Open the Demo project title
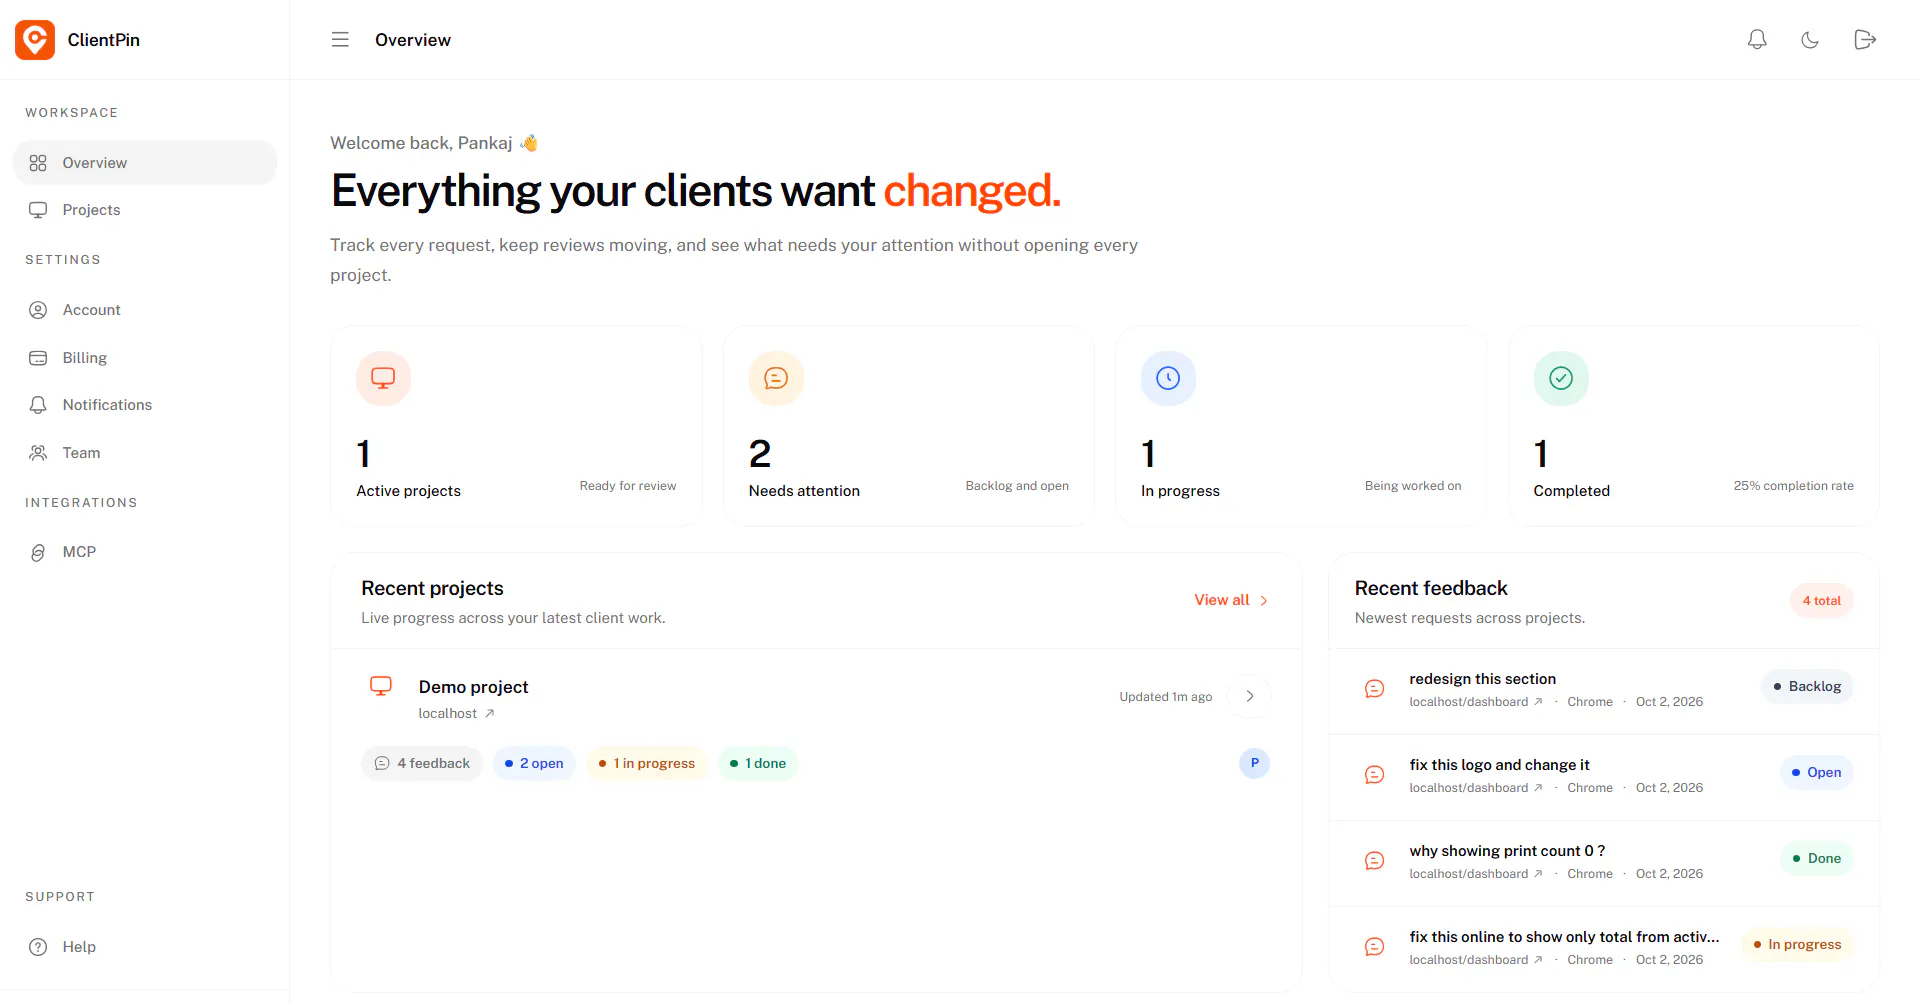The height and width of the screenshot is (1004, 1920). tap(473, 687)
